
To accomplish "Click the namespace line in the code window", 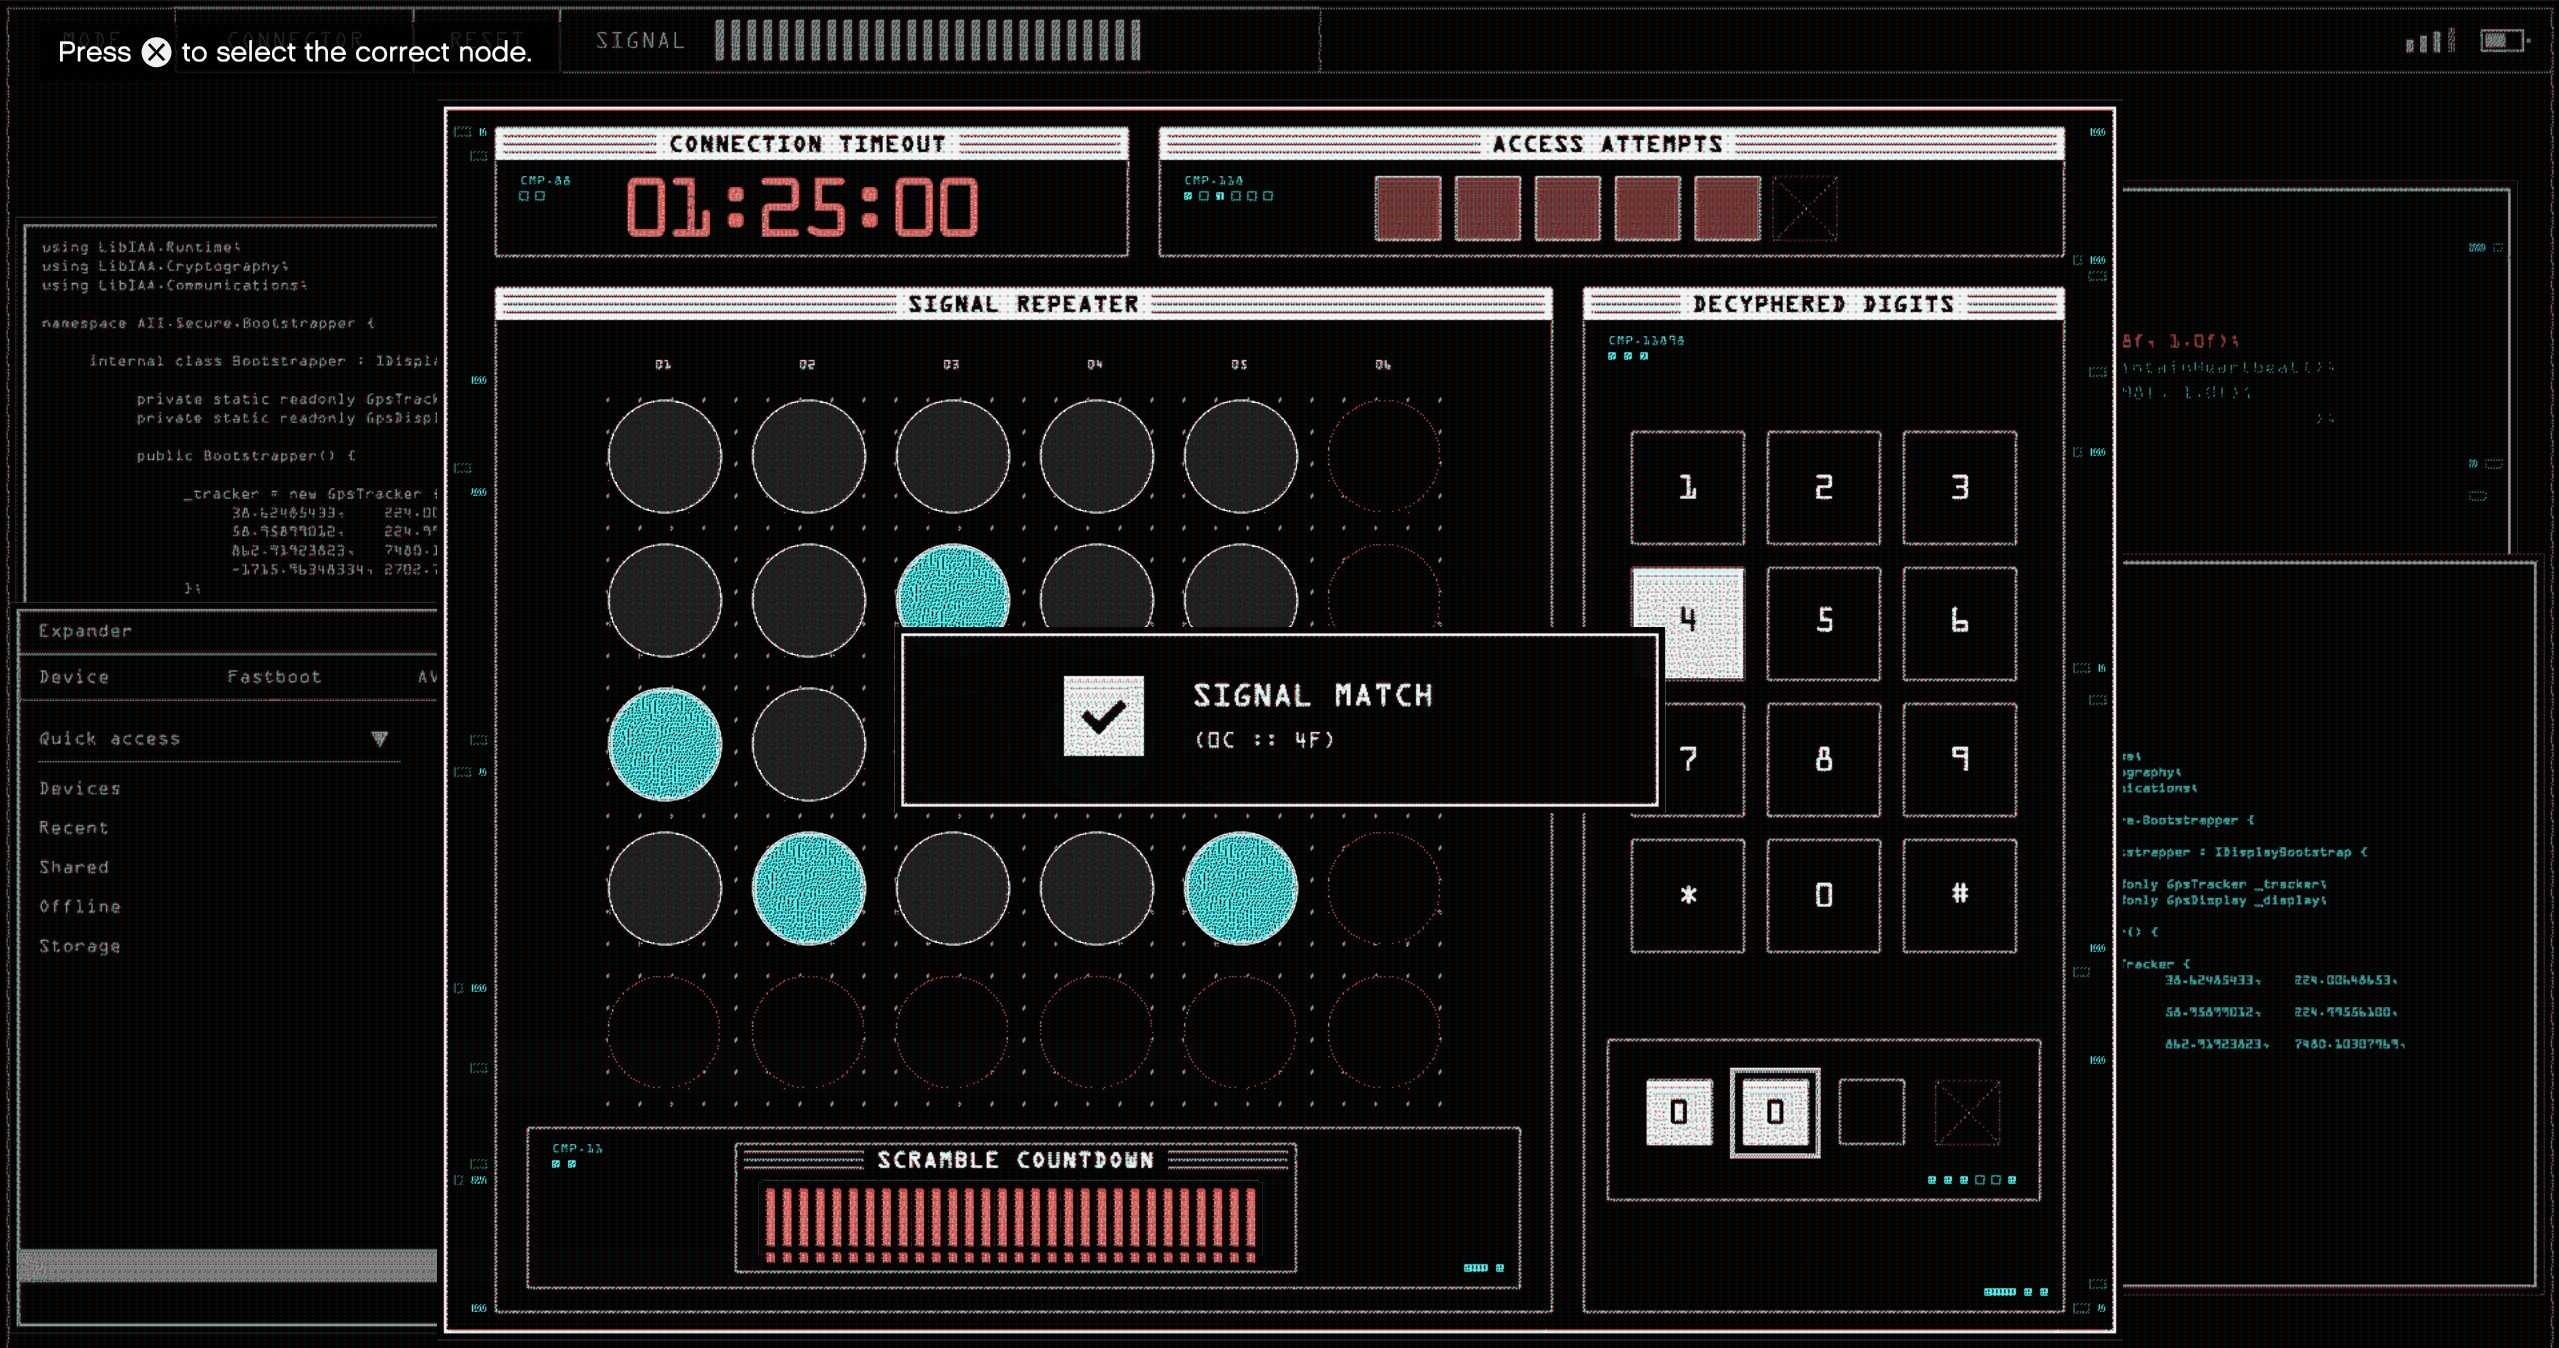I will 208,323.
